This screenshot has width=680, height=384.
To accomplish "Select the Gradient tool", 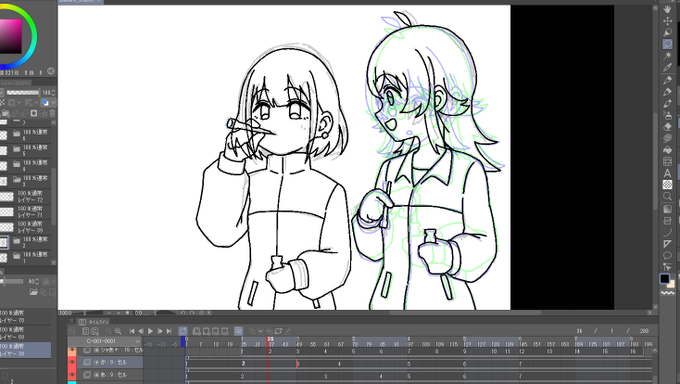I will [x=667, y=209].
